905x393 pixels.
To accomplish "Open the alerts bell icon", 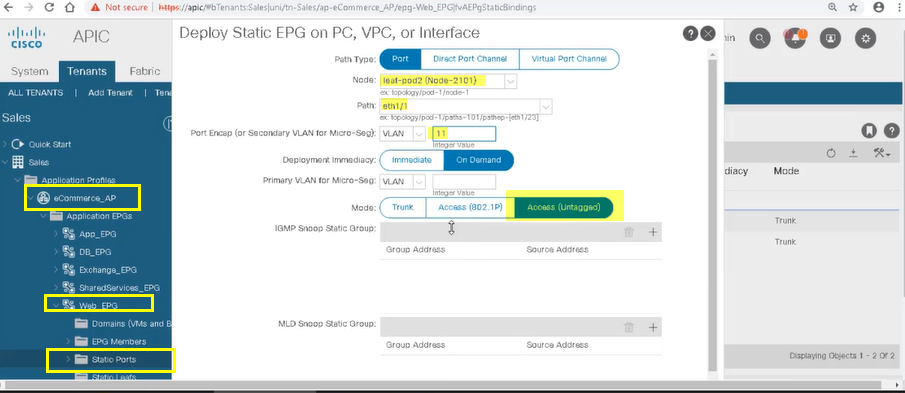I will click(x=795, y=39).
